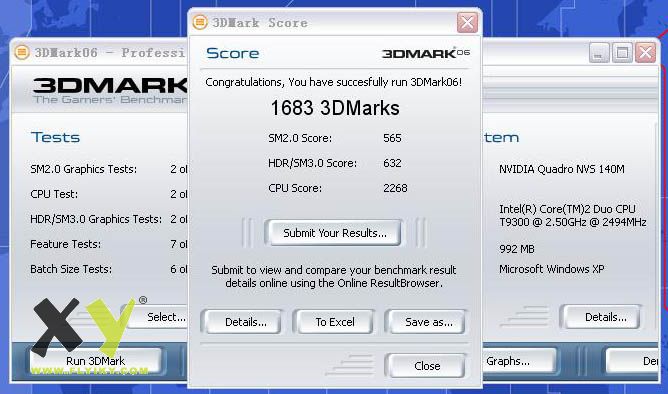Click X on 3DMark Score title bar
Image resolution: width=668 pixels, height=394 pixels.
coord(467,23)
